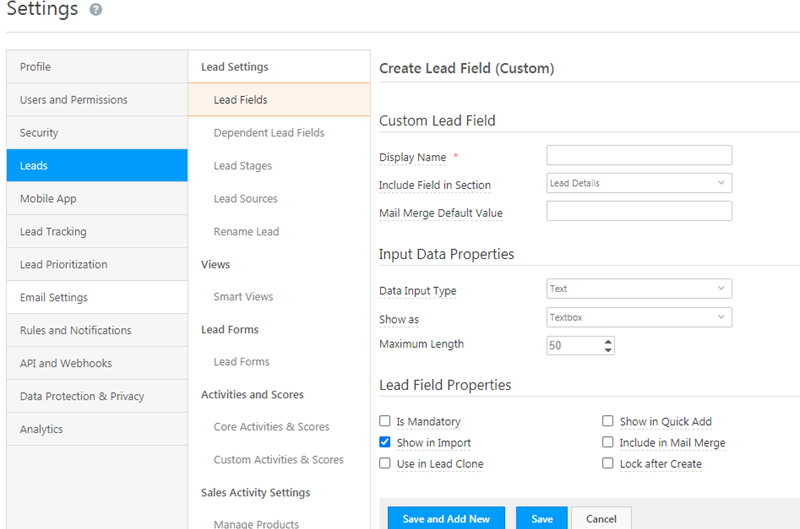
Task: Enable Show in Quick Add checkbox
Action: (x=607, y=421)
